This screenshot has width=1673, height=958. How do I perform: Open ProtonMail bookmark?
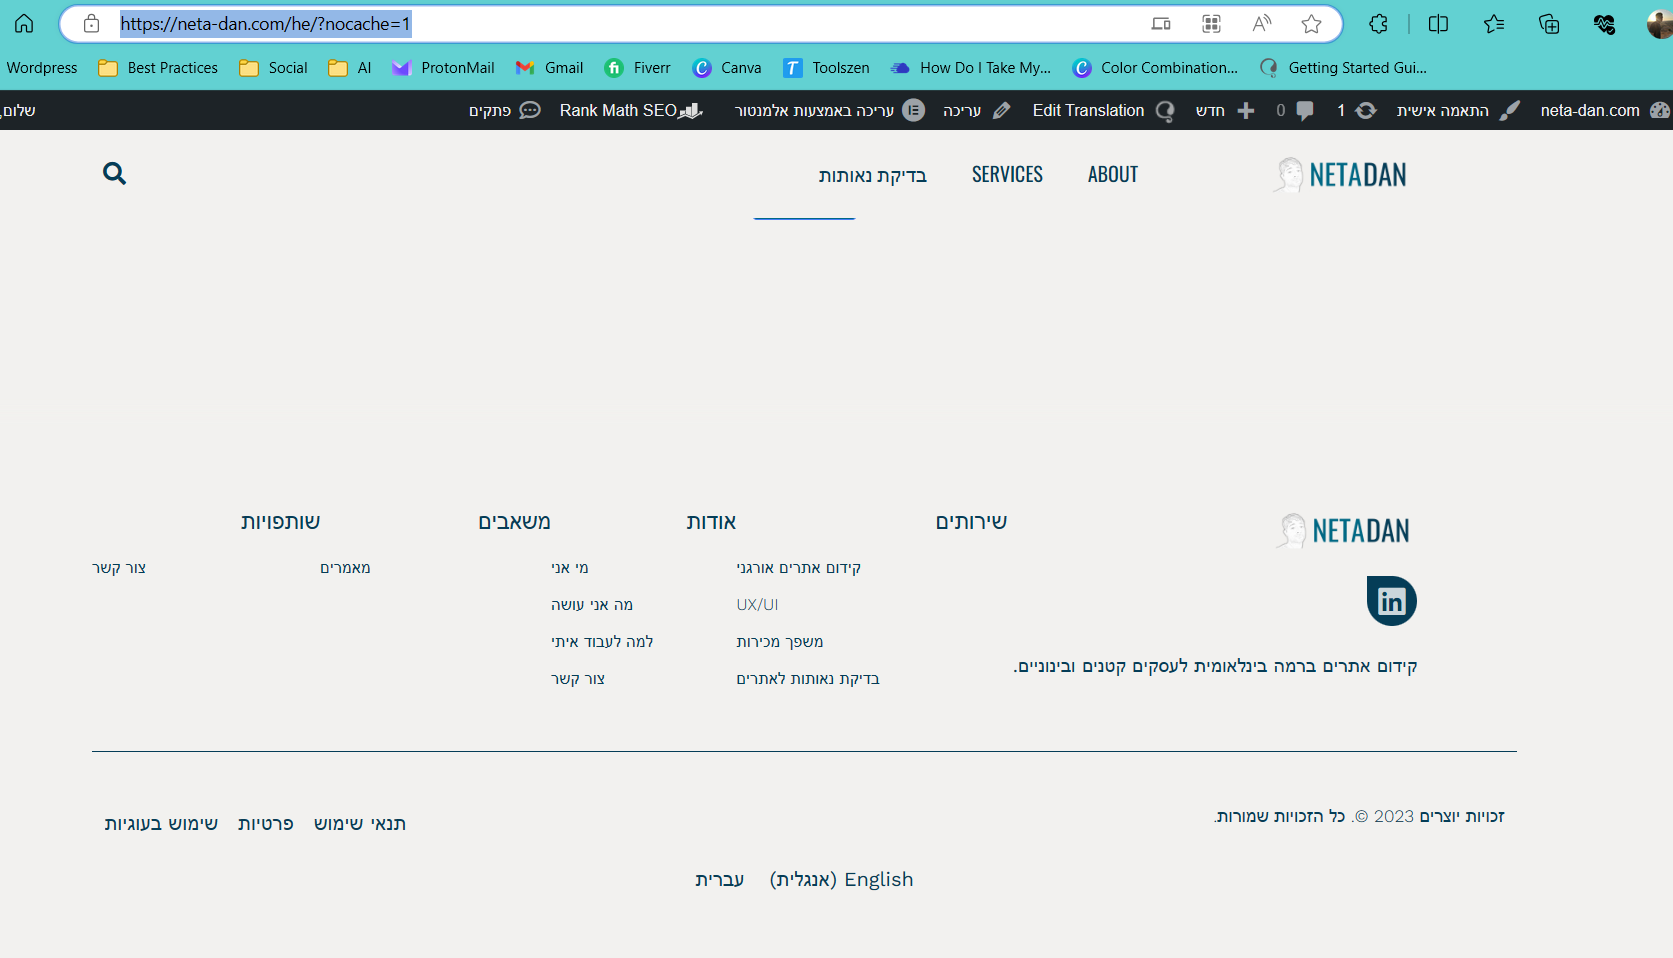click(x=443, y=68)
